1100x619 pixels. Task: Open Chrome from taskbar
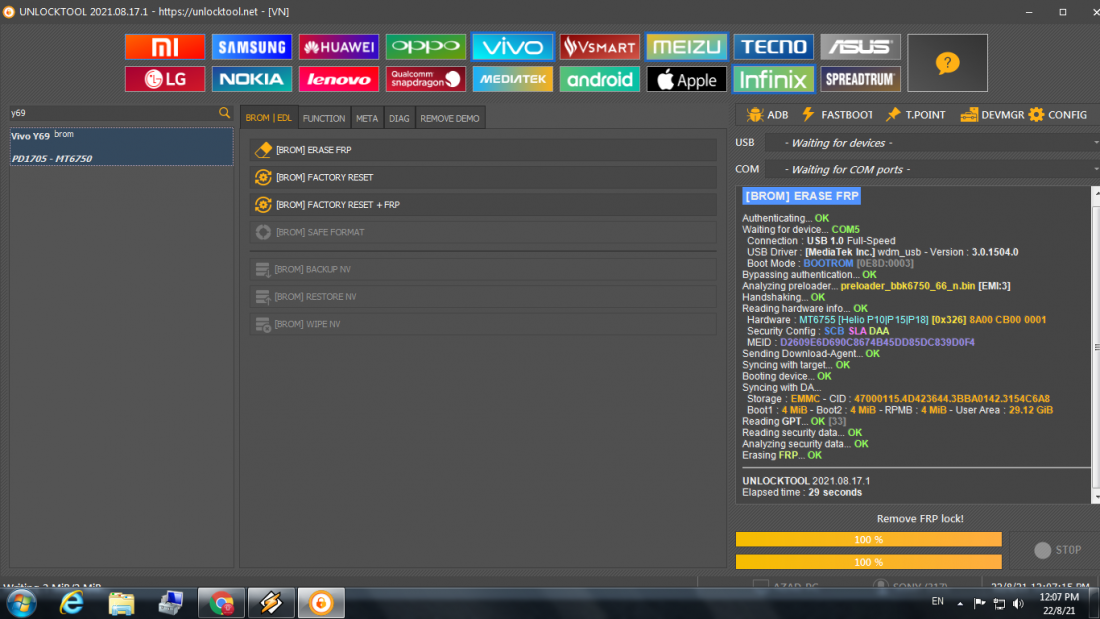tap(222, 603)
